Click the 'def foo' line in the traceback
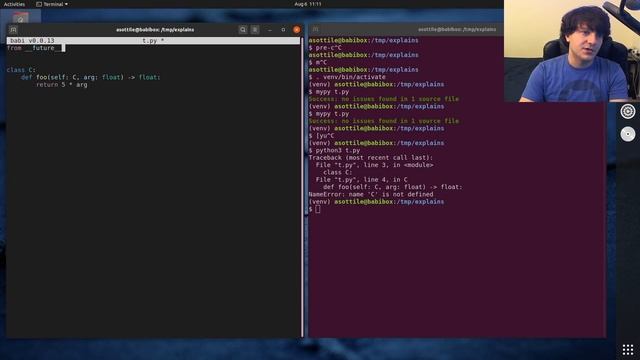Viewport: 640px width, 360px height. [393, 187]
